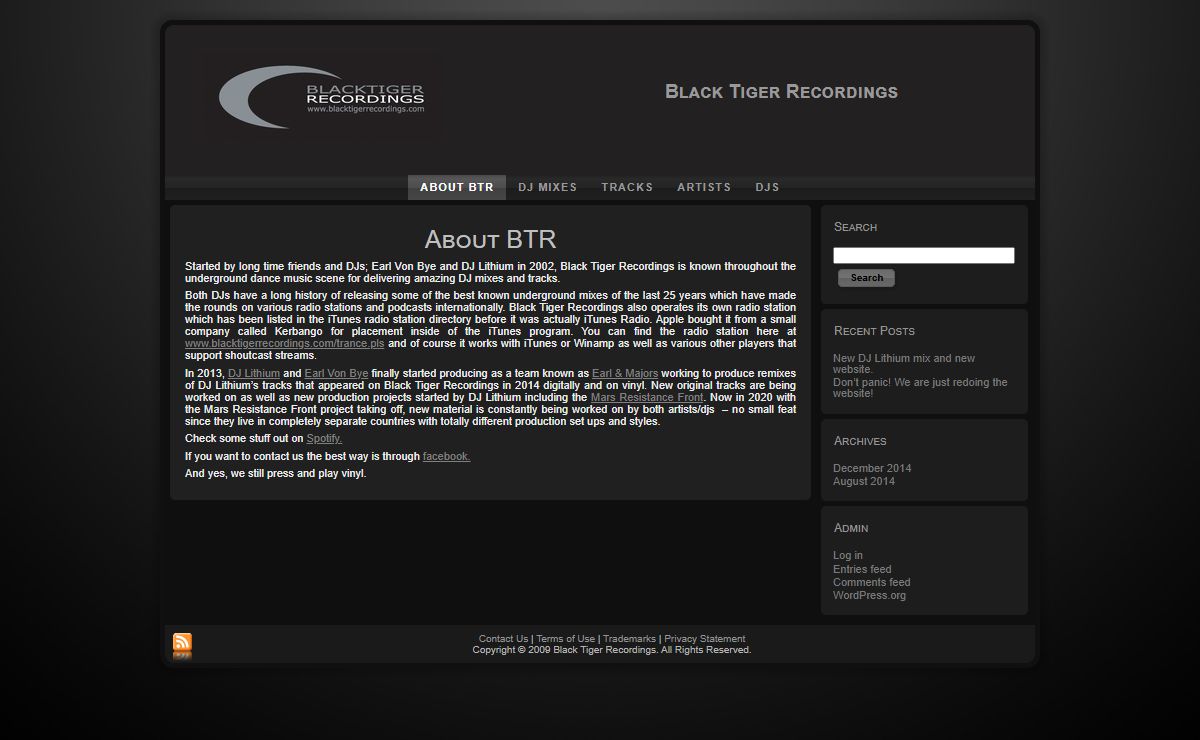
Task: Visit the WordPress.org link
Action: 869,595
